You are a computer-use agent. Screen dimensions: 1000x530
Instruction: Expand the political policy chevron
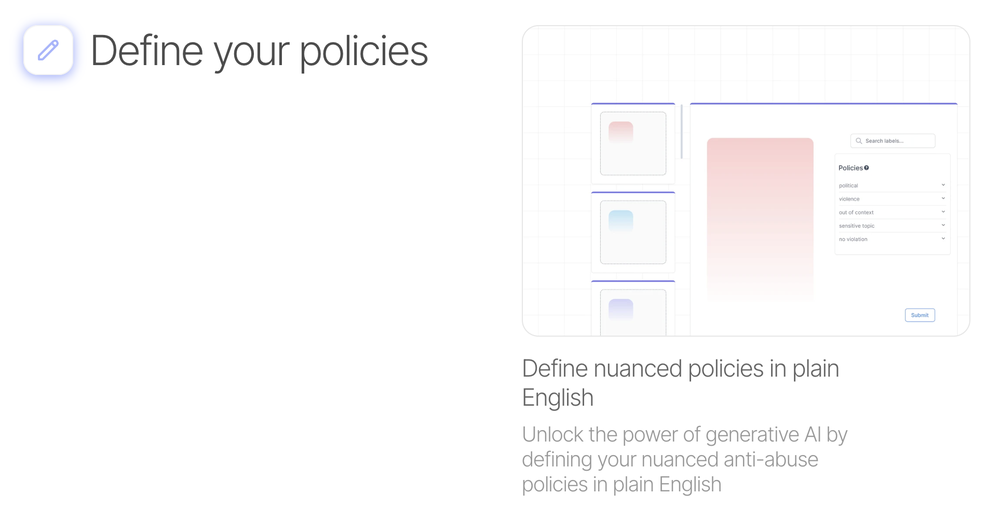tap(943, 185)
